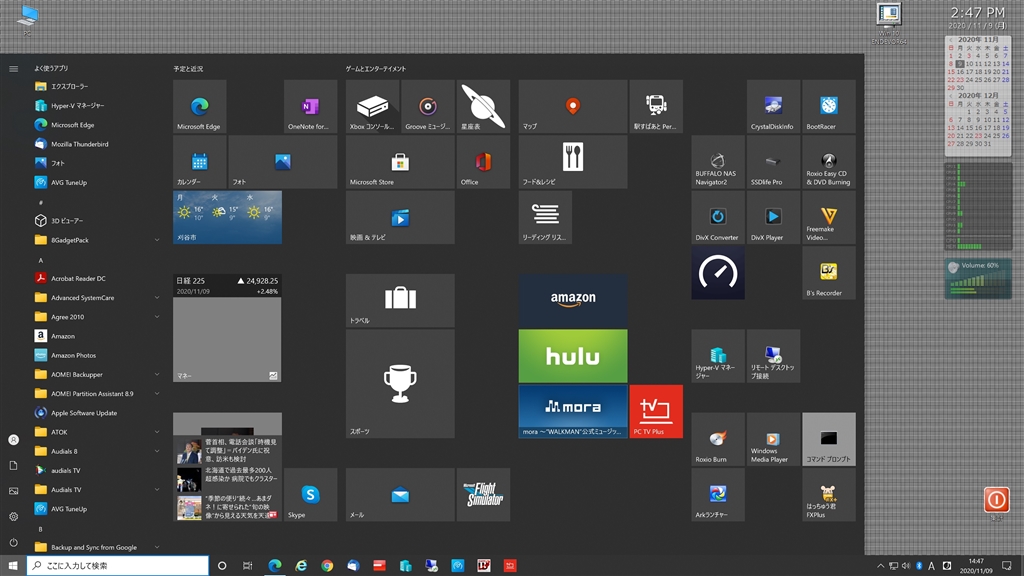The image size is (1024, 576).
Task: Open the hulu tile
Action: (x=573, y=356)
